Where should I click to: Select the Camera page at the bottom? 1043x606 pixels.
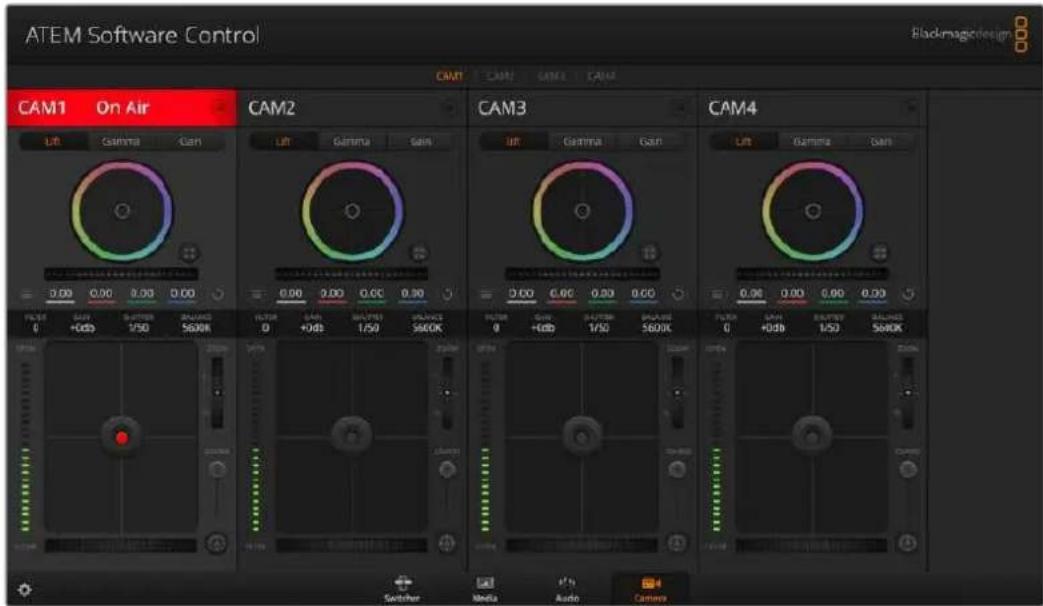click(x=650, y=589)
